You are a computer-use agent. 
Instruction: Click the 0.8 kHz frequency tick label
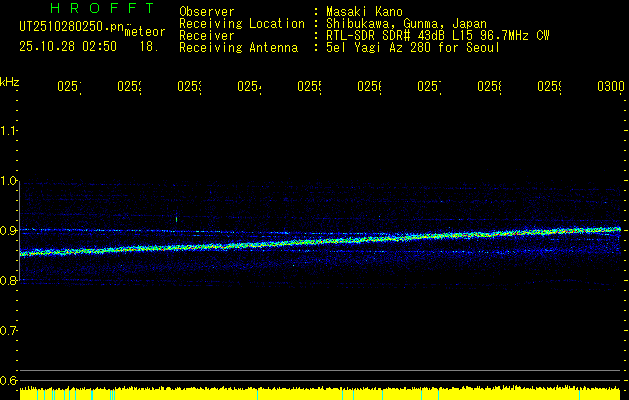(x=9, y=281)
